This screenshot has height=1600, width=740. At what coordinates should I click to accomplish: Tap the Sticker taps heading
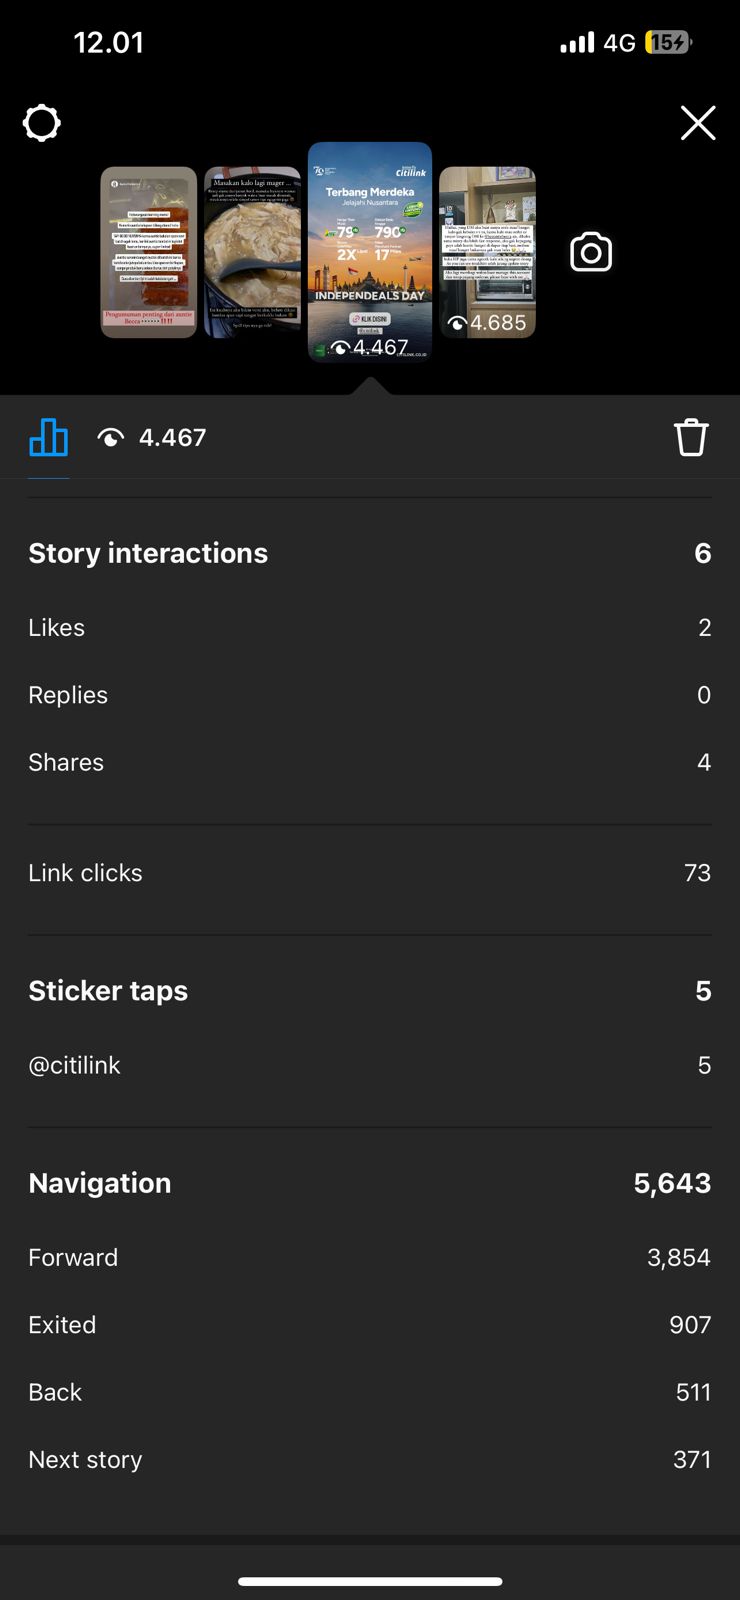point(108,991)
